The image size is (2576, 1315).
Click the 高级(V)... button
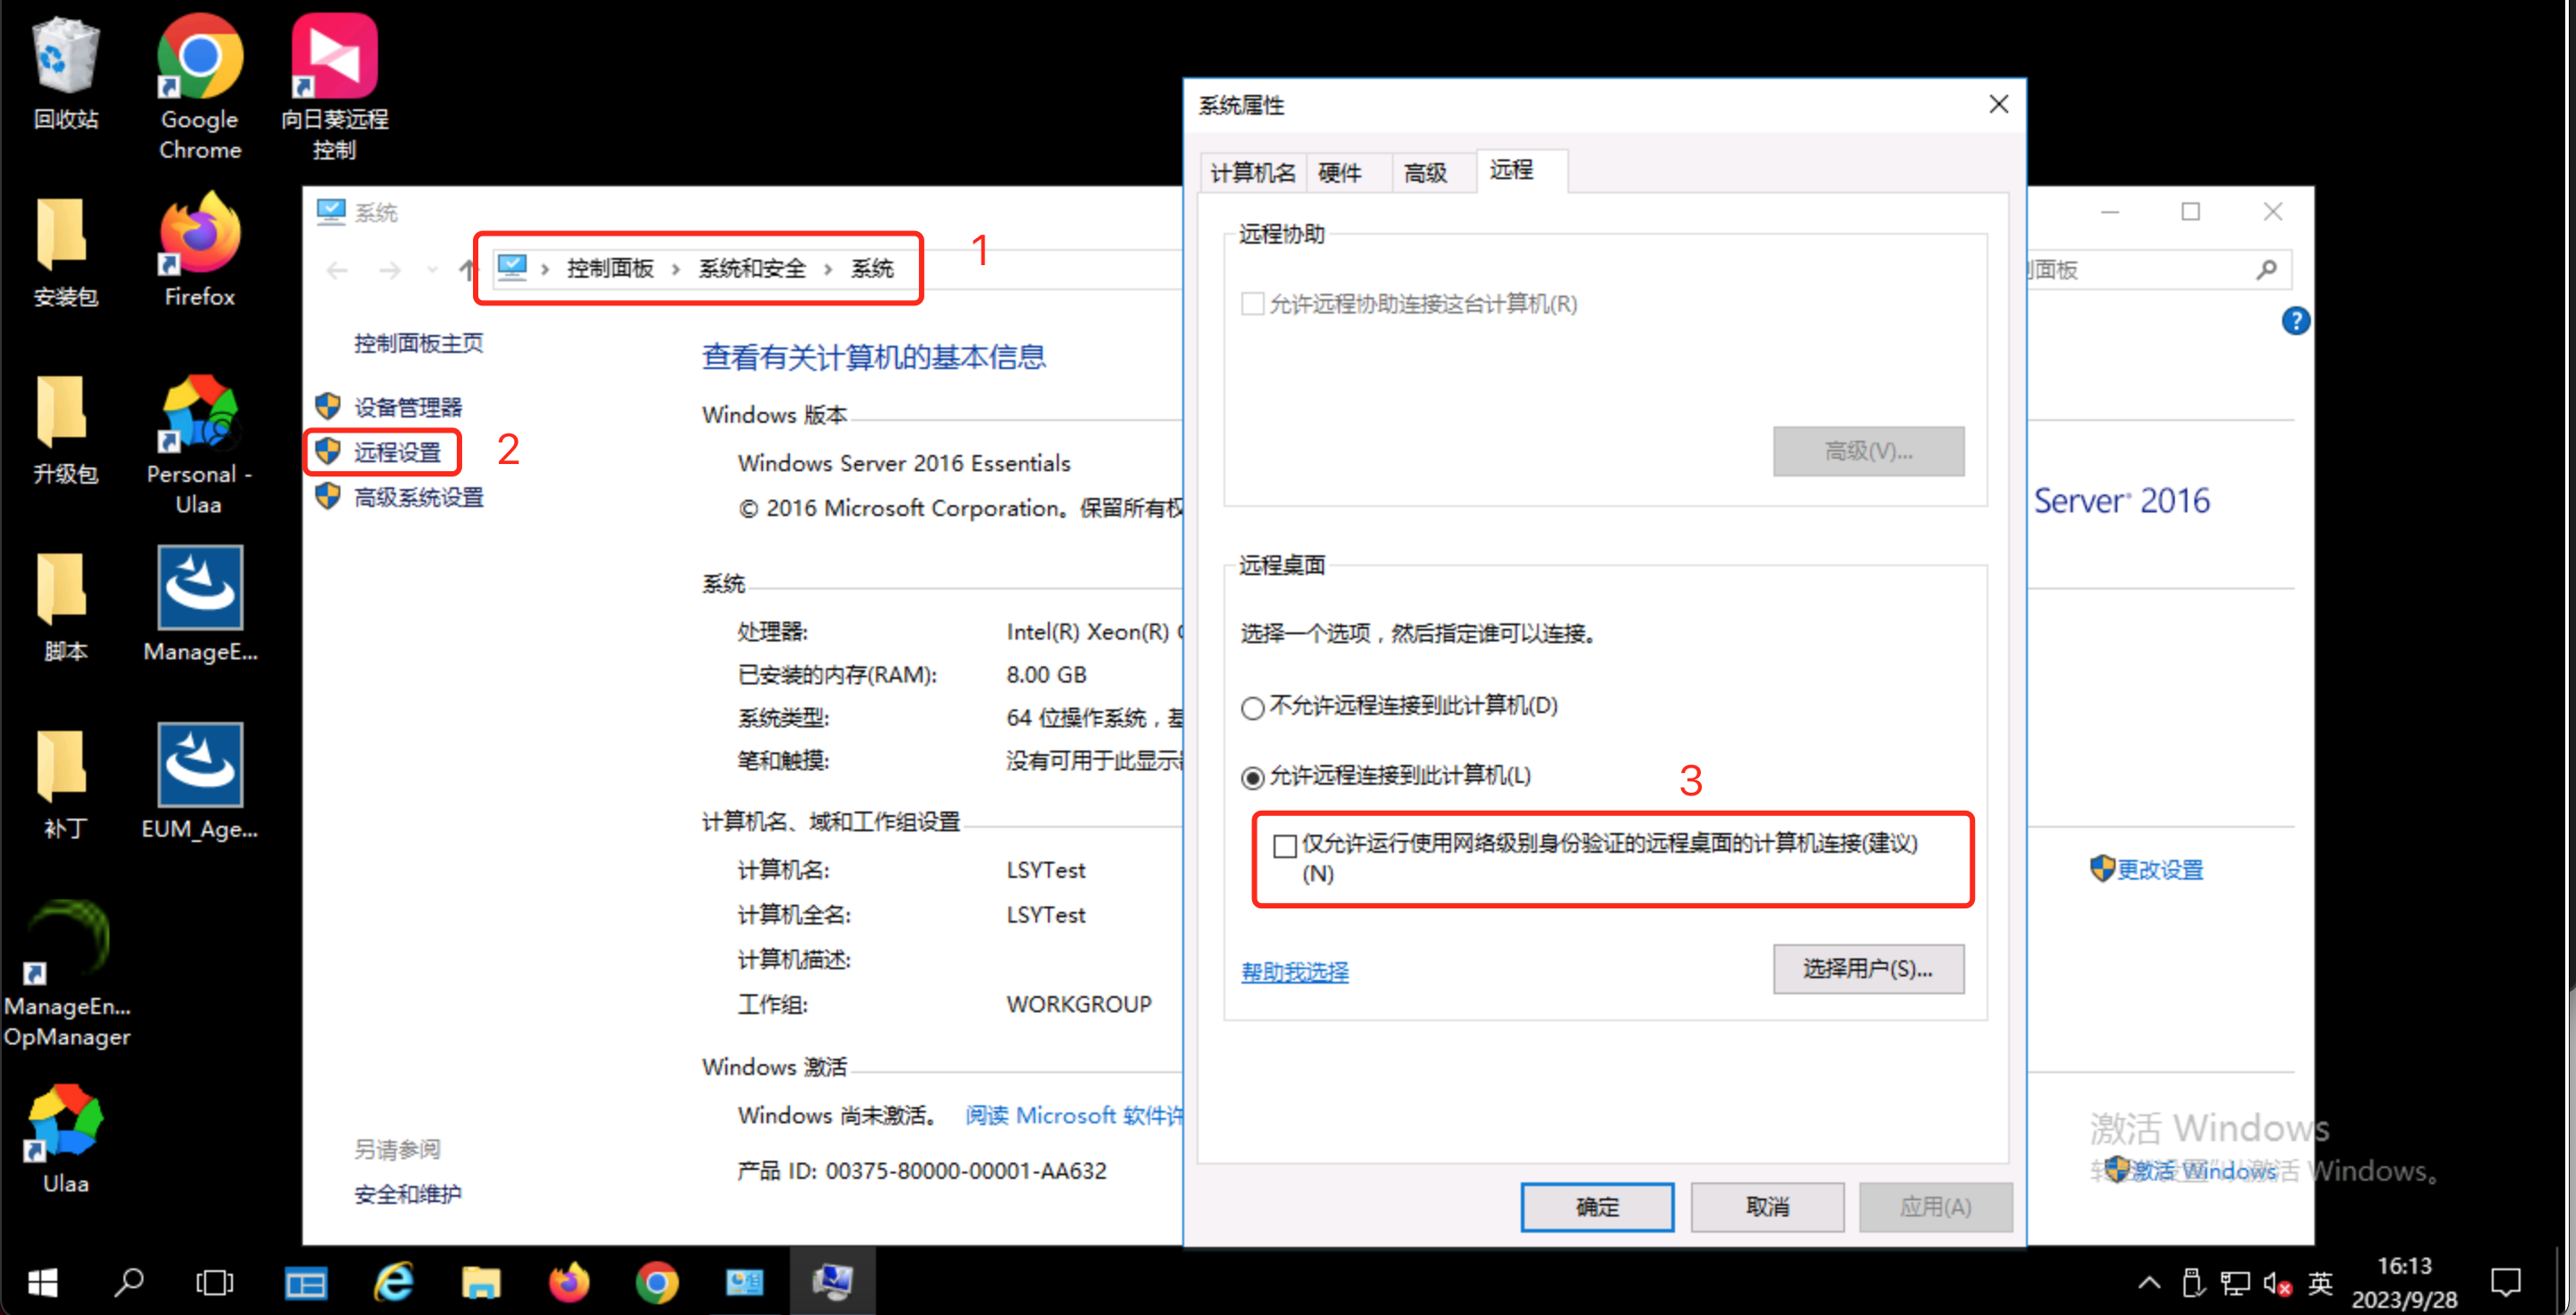tap(1868, 452)
